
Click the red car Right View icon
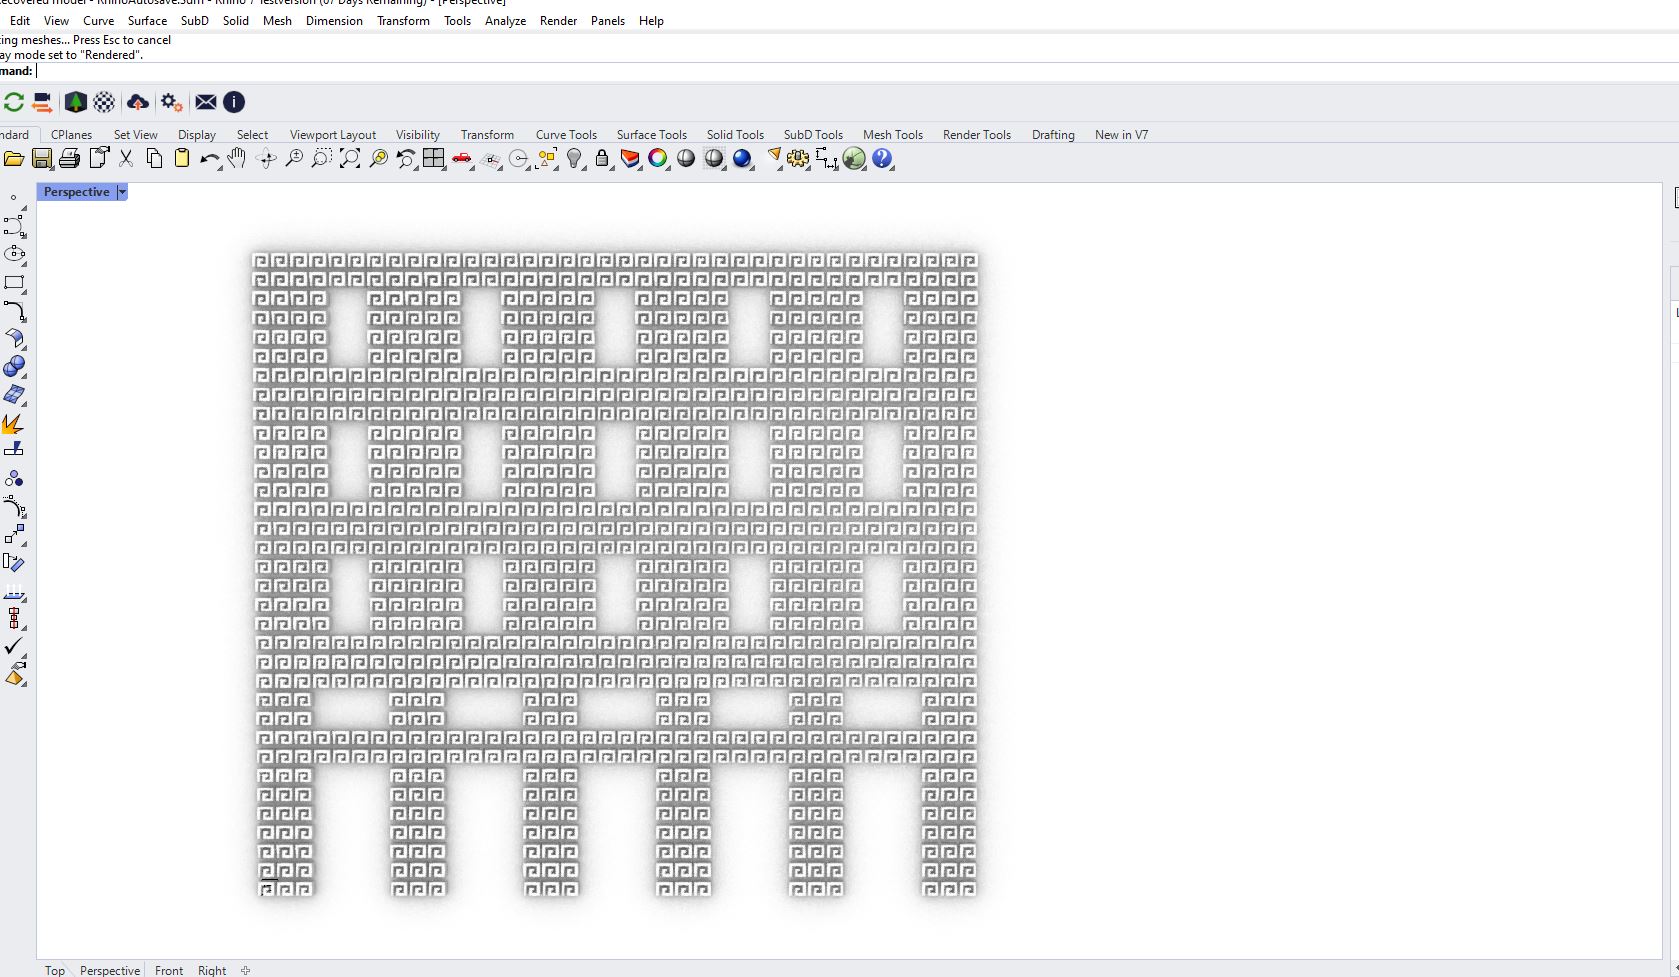462,159
